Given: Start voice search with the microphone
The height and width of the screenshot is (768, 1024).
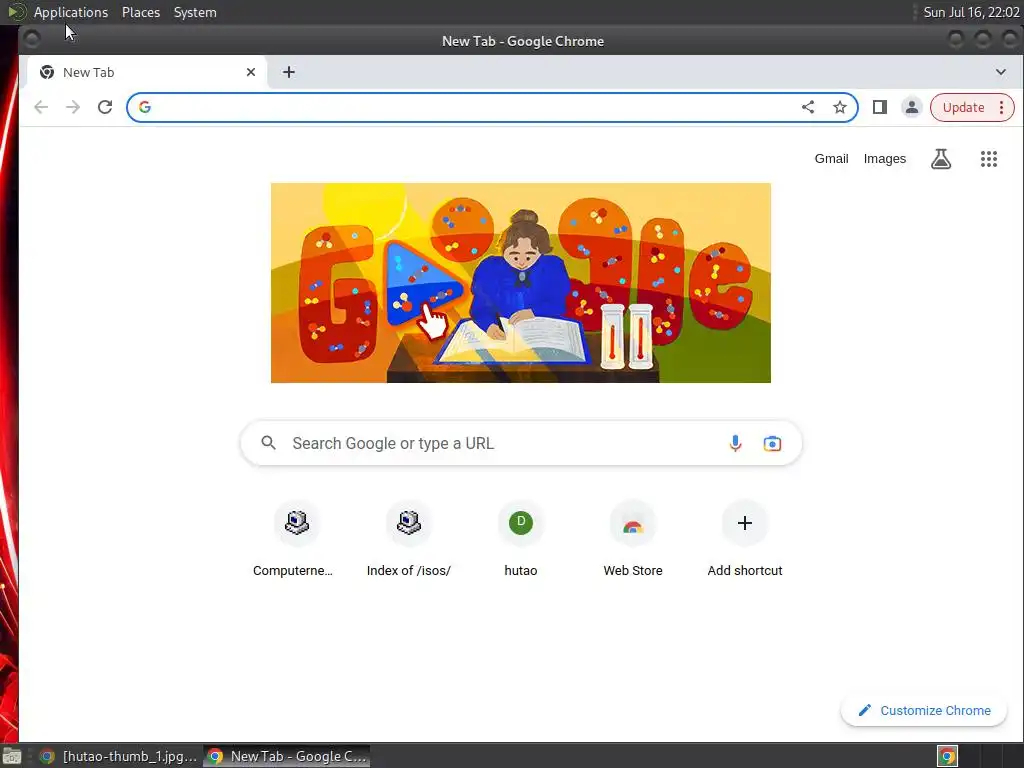Looking at the screenshot, I should point(735,443).
